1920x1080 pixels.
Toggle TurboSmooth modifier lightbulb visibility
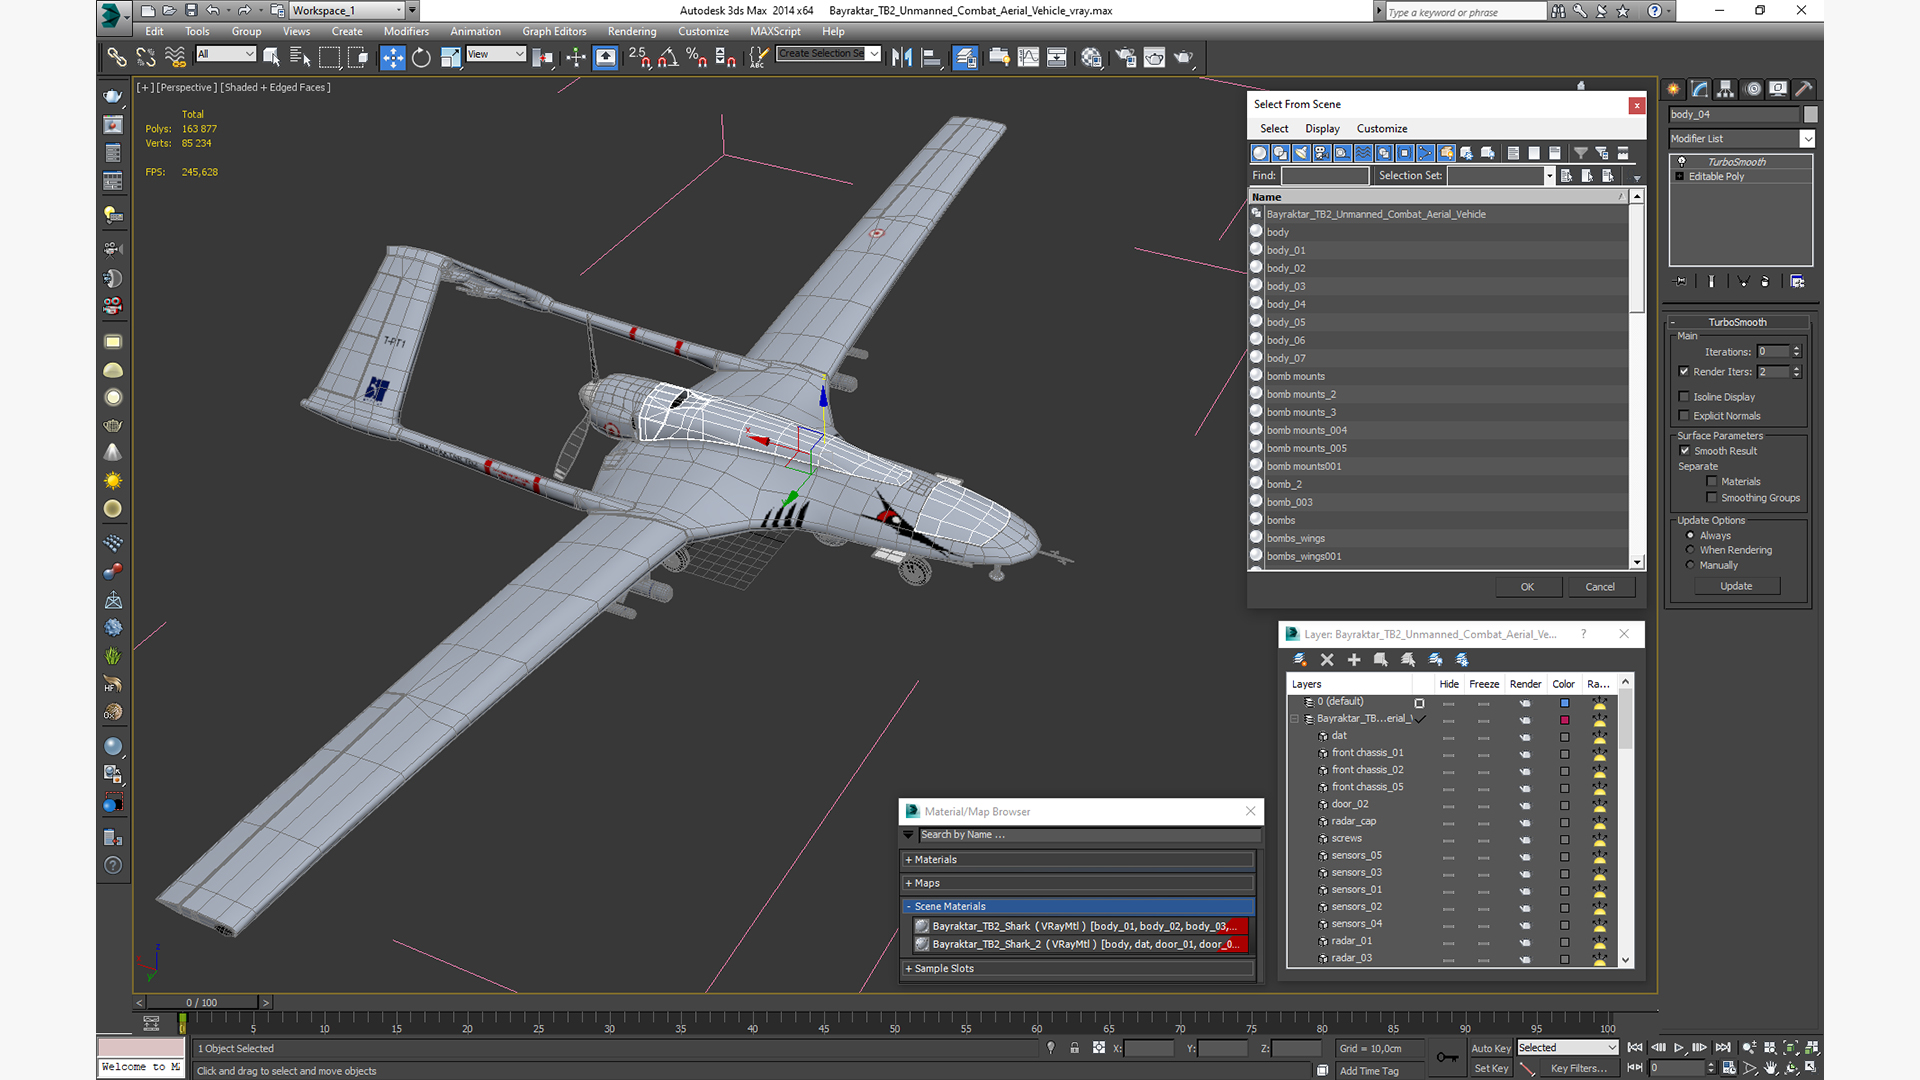[x=1681, y=162]
